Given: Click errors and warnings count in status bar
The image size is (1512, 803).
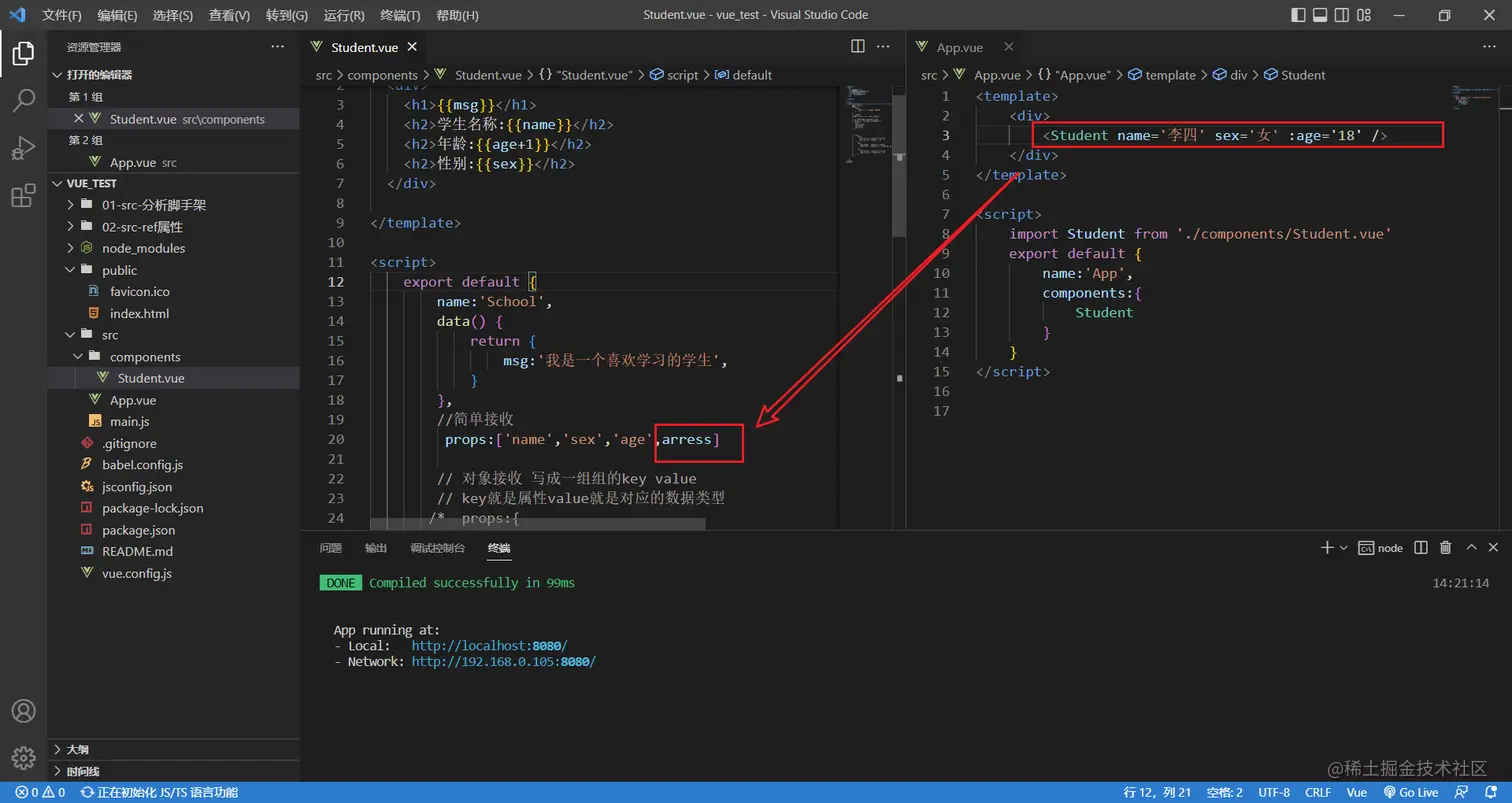Looking at the screenshot, I should click(x=40, y=792).
